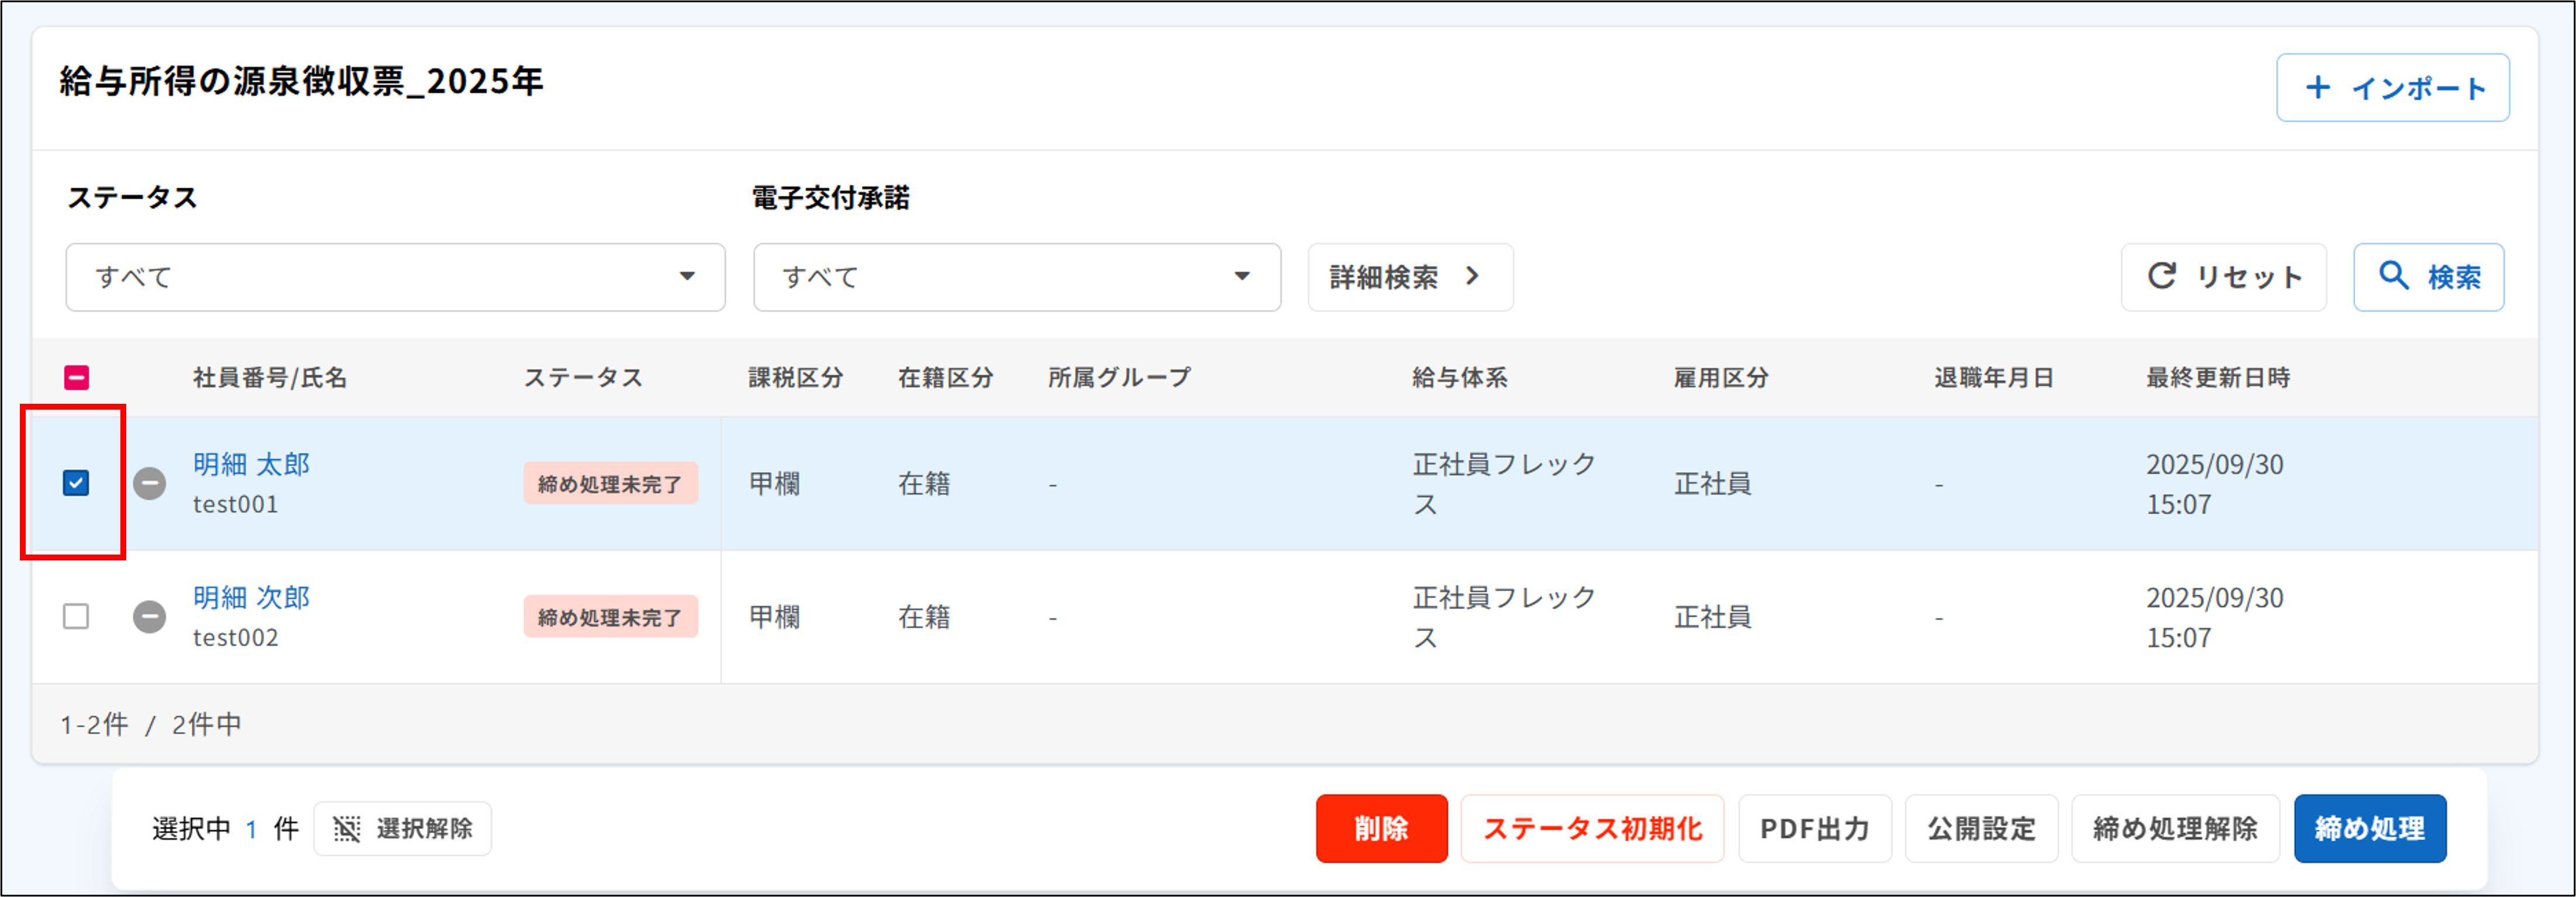This screenshot has height=897, width=2576.
Task: Uncheck the 明細 太郎 row checkbox
Action: [75, 483]
